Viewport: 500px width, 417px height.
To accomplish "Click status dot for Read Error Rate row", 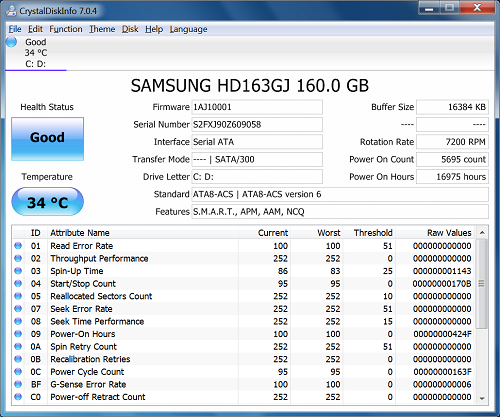I will click(x=18, y=246).
